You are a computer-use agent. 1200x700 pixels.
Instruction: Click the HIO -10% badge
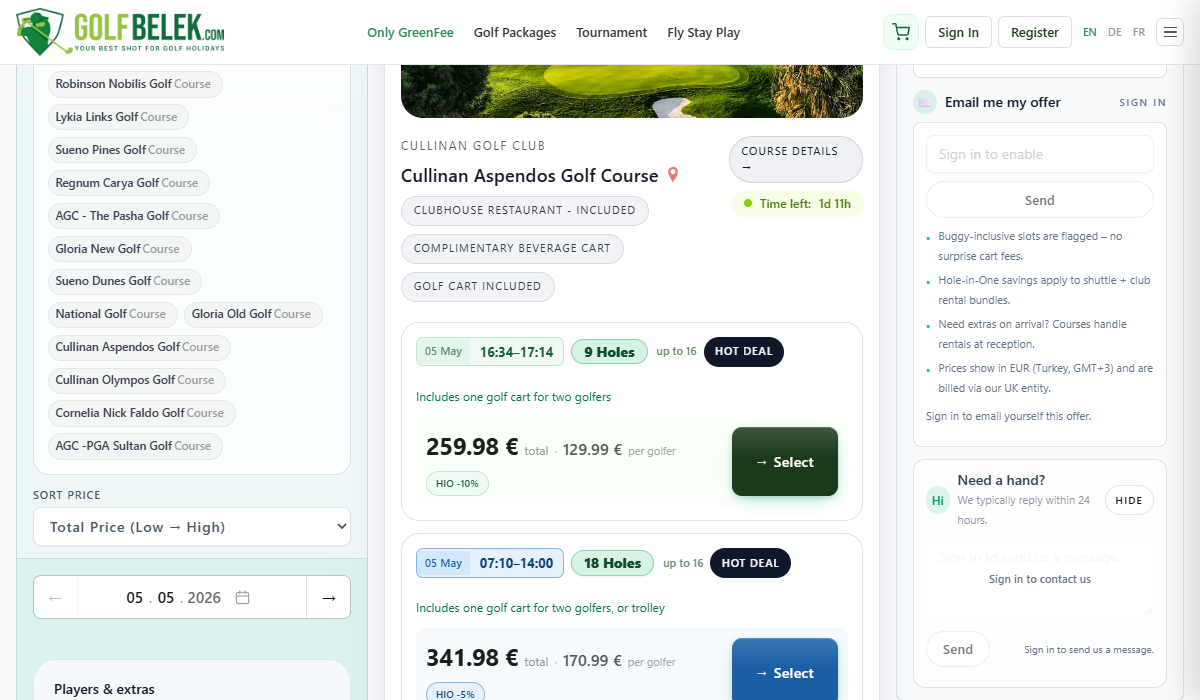coord(457,483)
